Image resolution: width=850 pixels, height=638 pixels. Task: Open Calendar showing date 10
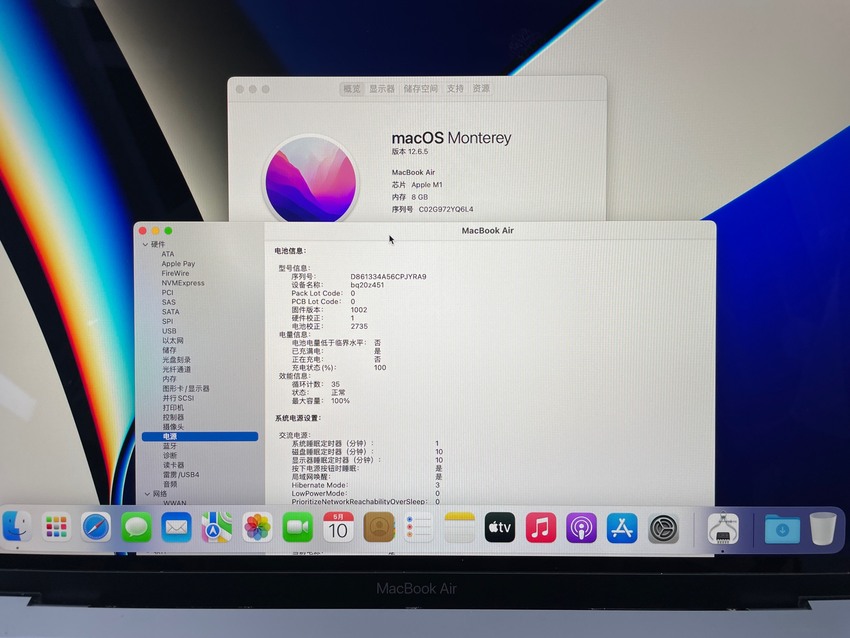(338, 527)
